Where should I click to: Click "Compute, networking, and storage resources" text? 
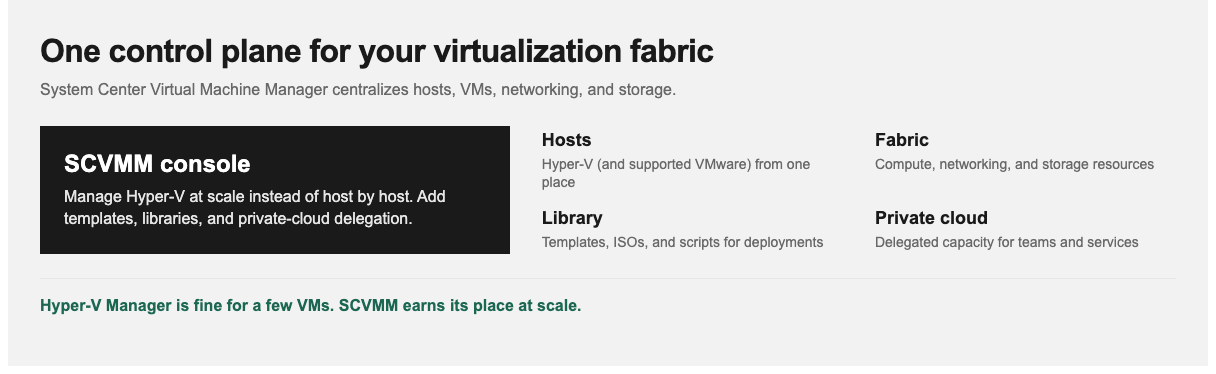[x=1014, y=164]
